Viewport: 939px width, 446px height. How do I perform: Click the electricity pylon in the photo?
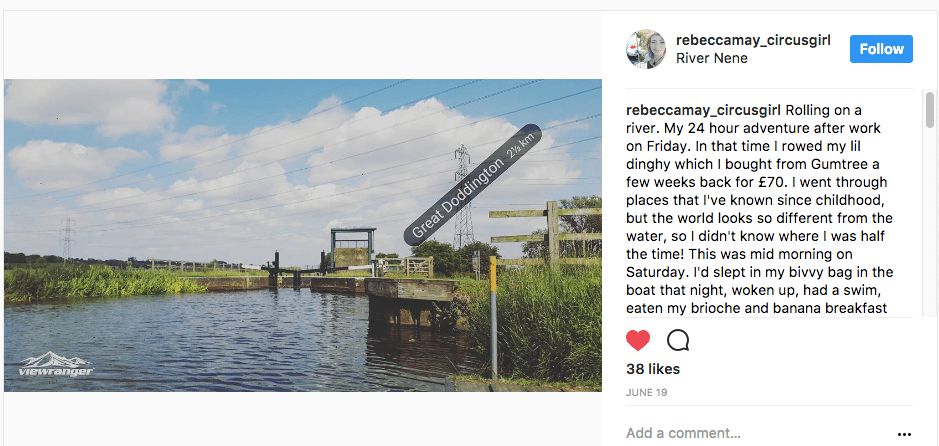point(463,200)
